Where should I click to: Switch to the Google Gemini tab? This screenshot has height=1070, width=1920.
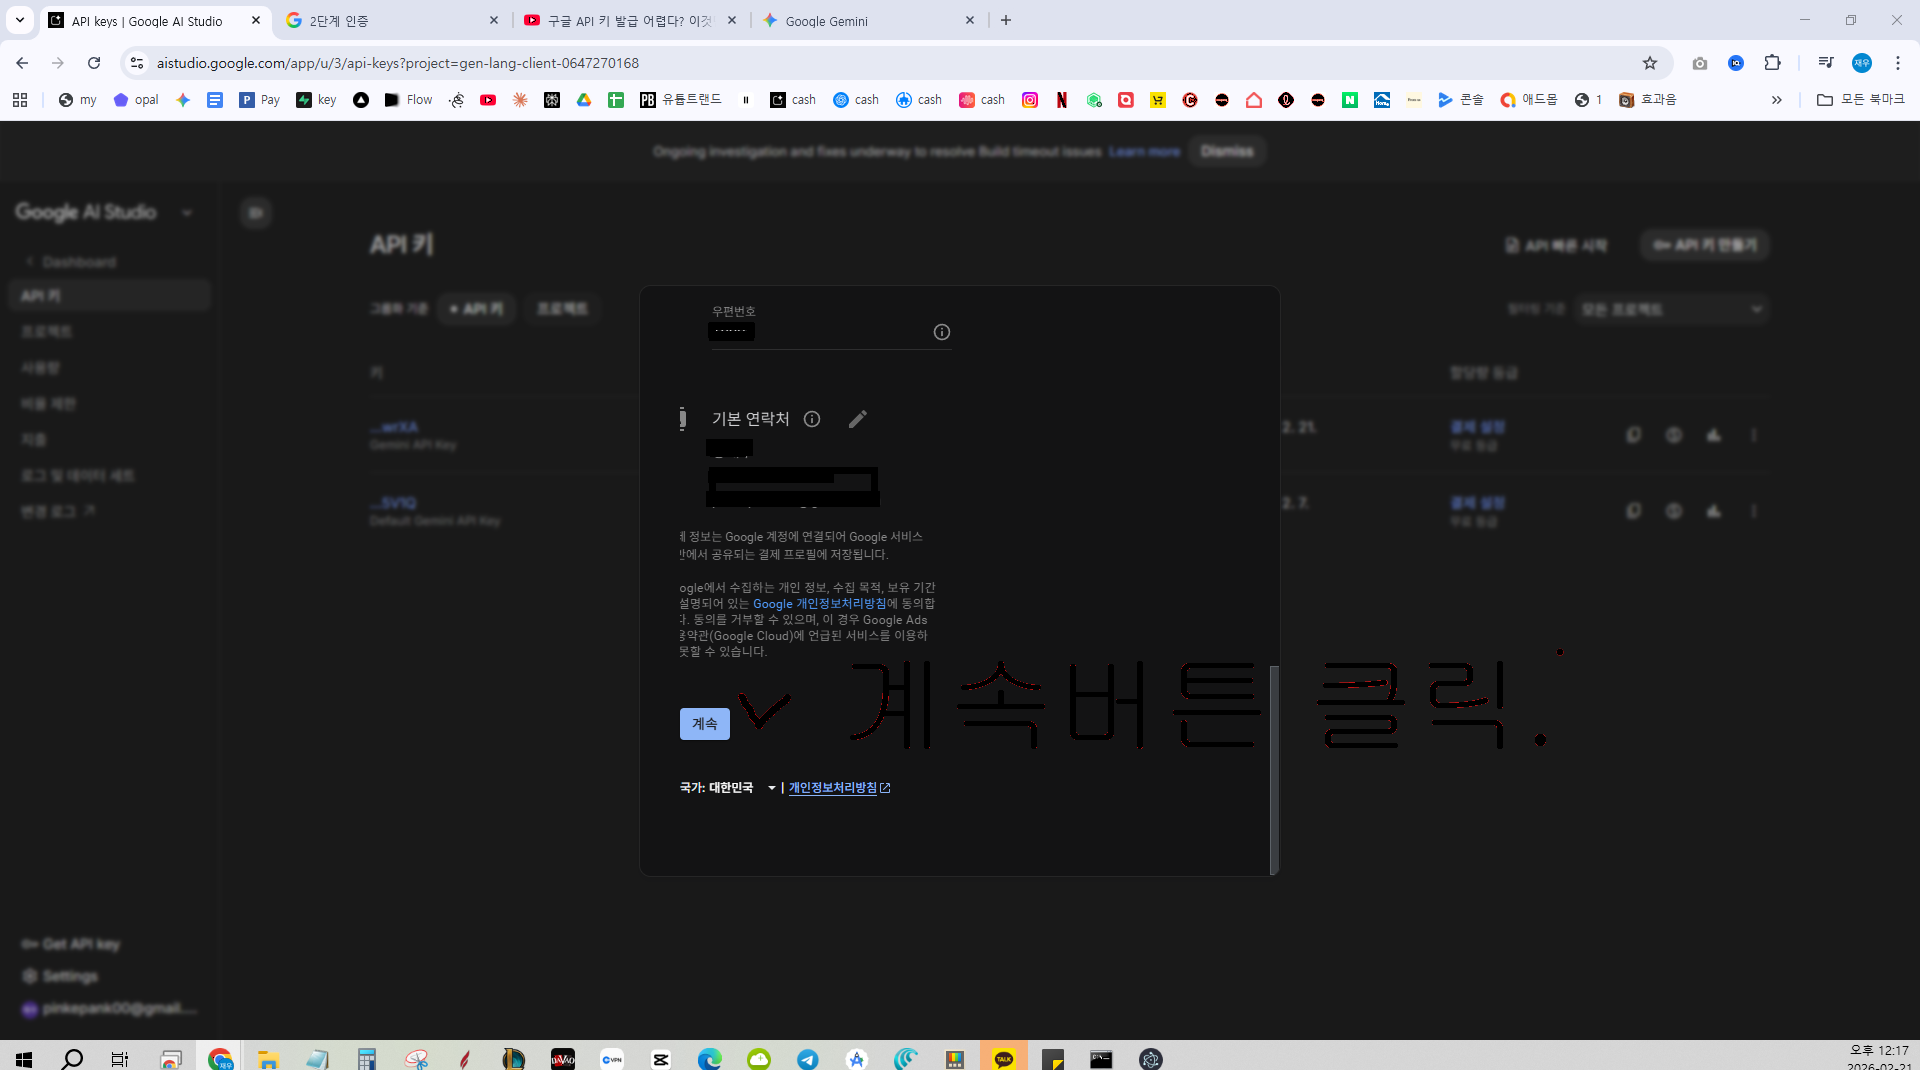click(868, 20)
